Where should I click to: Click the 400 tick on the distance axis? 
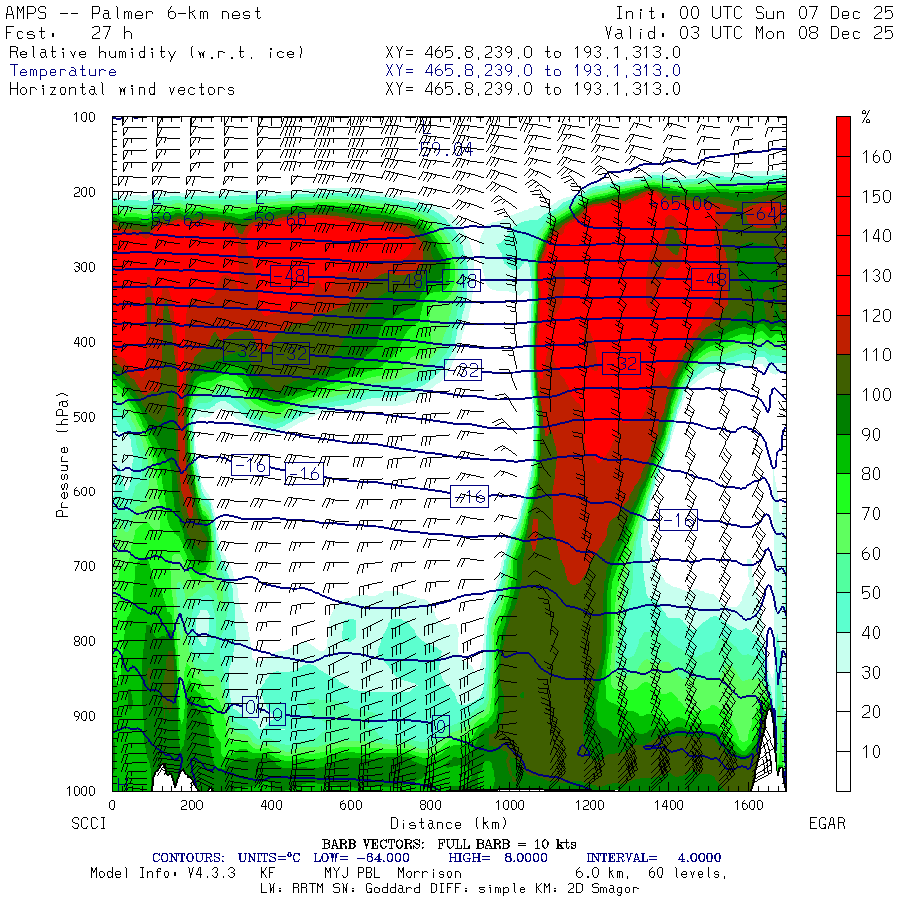(271, 805)
